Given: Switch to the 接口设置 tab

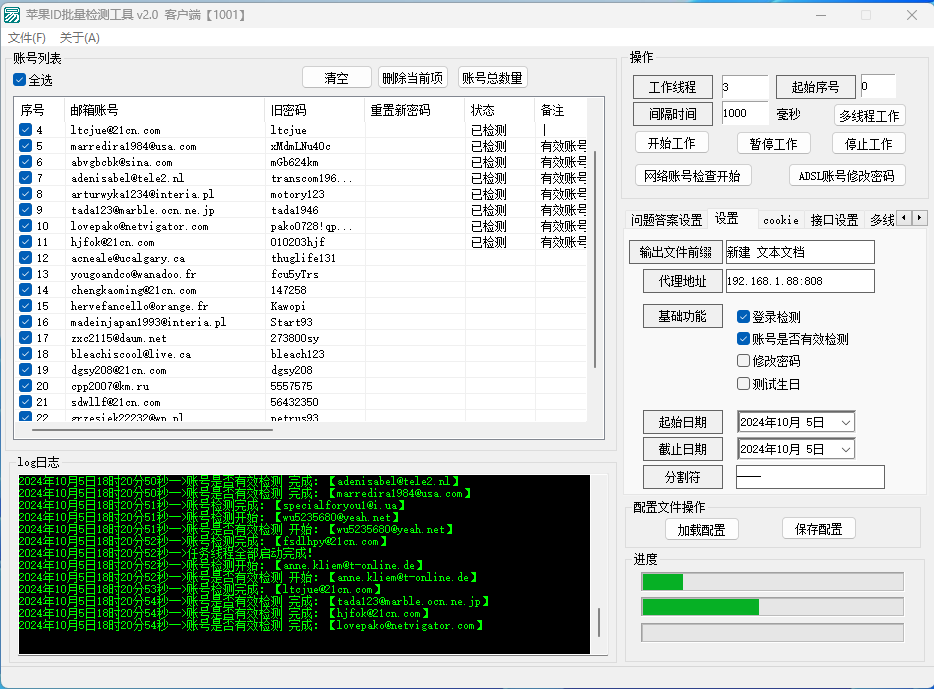Looking at the screenshot, I should (834, 220).
